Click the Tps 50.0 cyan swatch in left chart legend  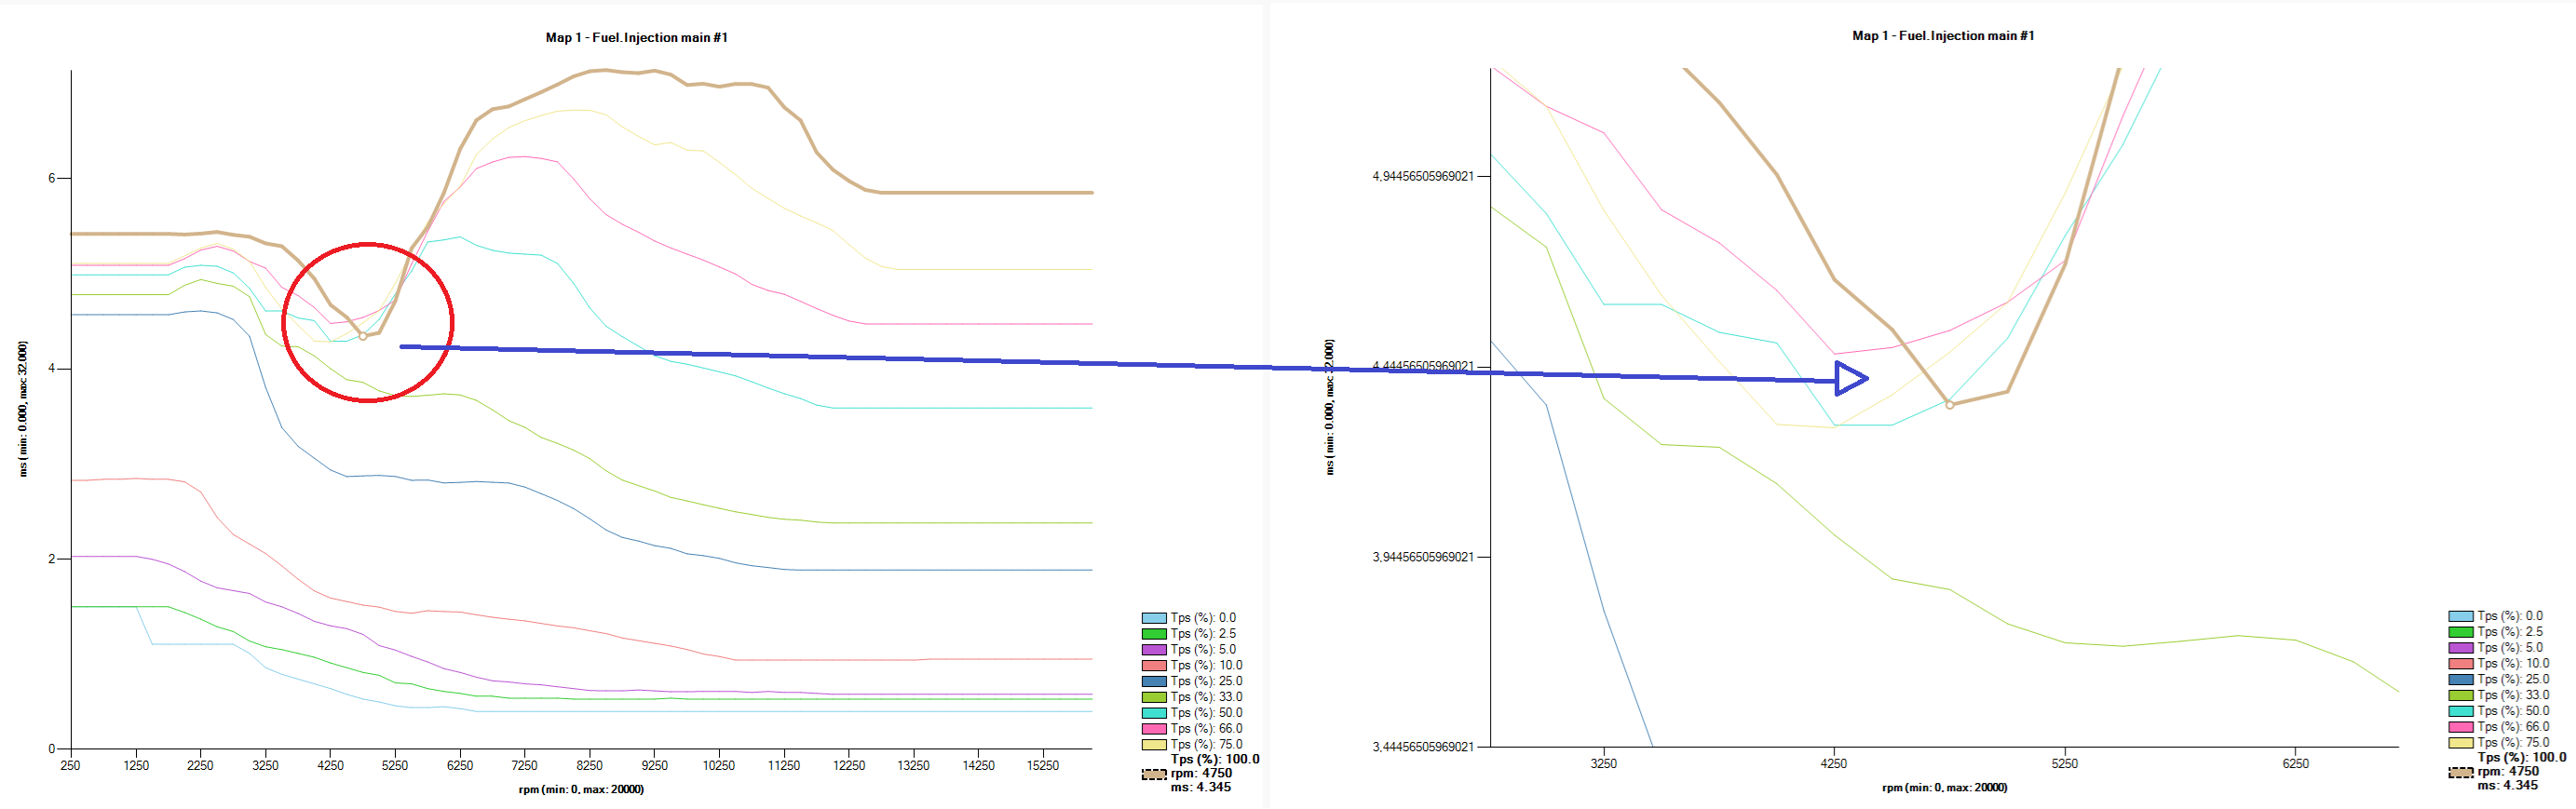(x=1154, y=714)
